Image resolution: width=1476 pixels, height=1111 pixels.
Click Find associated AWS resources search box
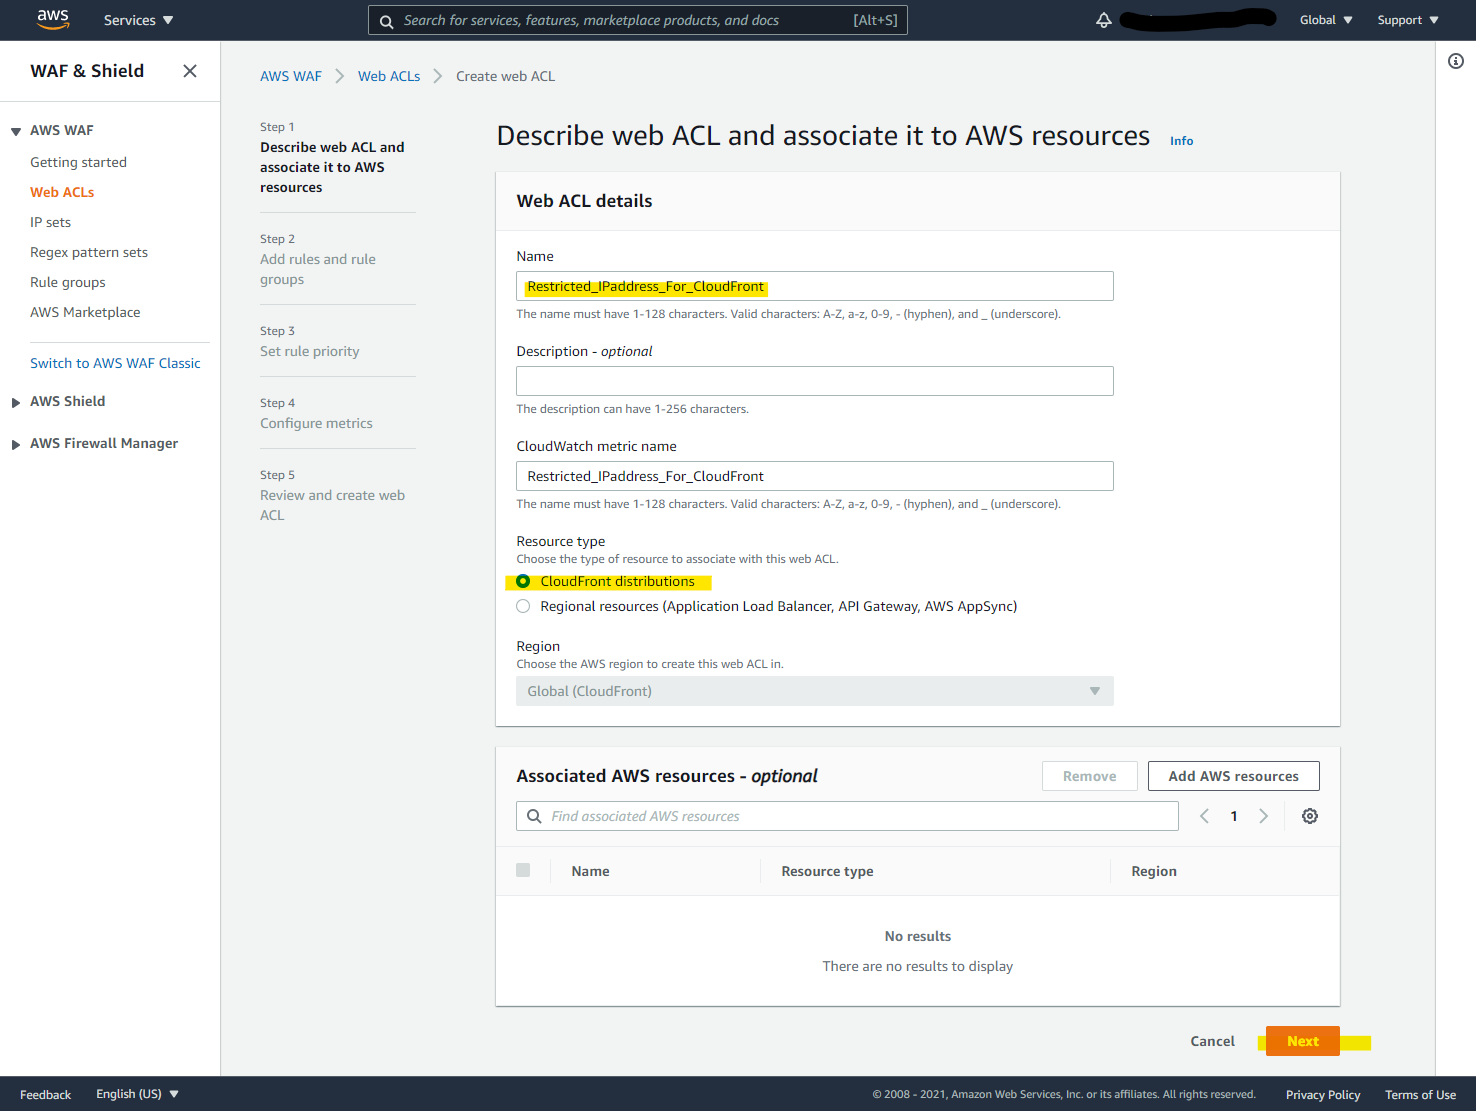pos(847,816)
